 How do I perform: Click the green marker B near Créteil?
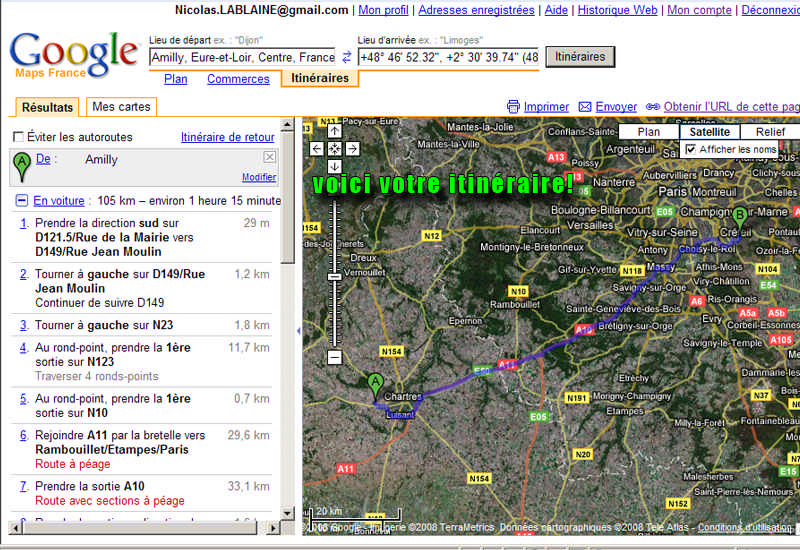click(739, 218)
